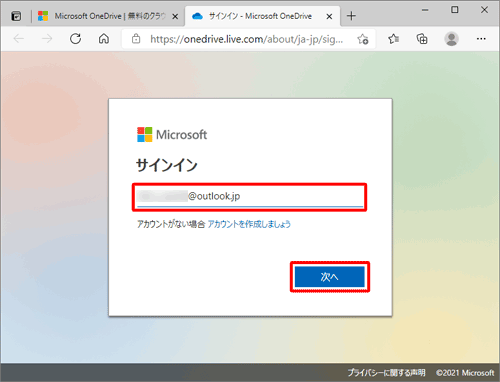Close the Microsoft OneDrive tab
The height and width of the screenshot is (382, 500).
(x=175, y=16)
